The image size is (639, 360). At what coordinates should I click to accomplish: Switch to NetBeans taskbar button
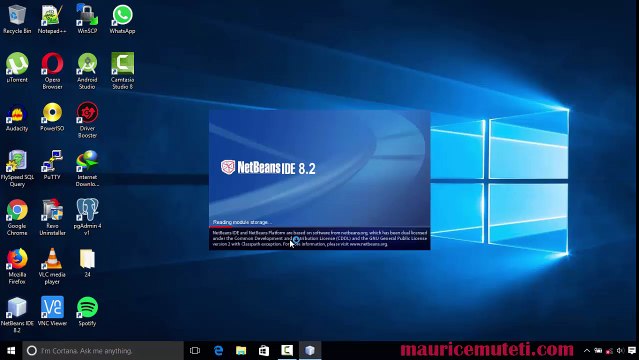(310, 351)
